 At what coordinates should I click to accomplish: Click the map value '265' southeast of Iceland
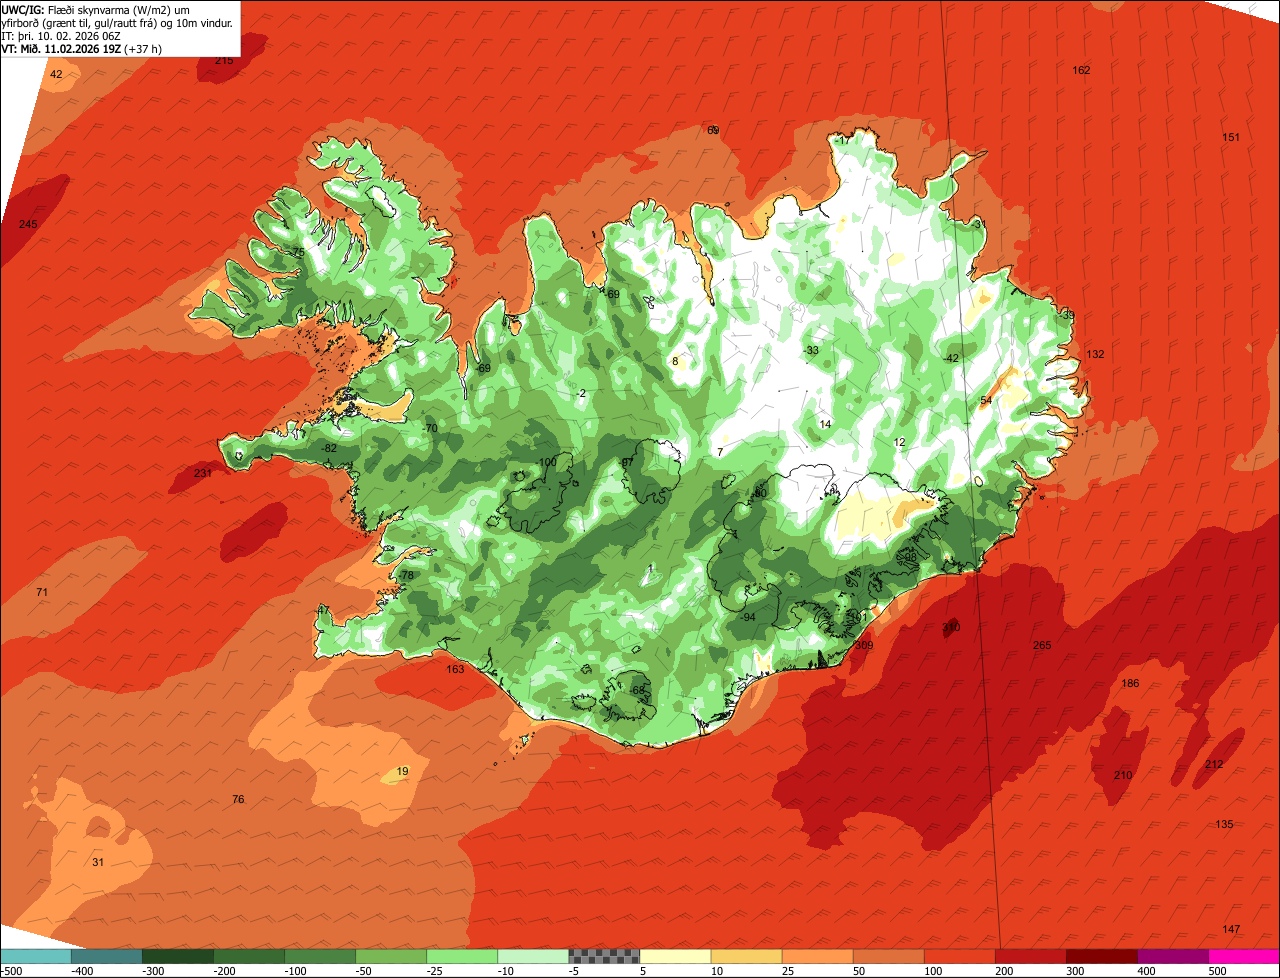[x=1042, y=645]
